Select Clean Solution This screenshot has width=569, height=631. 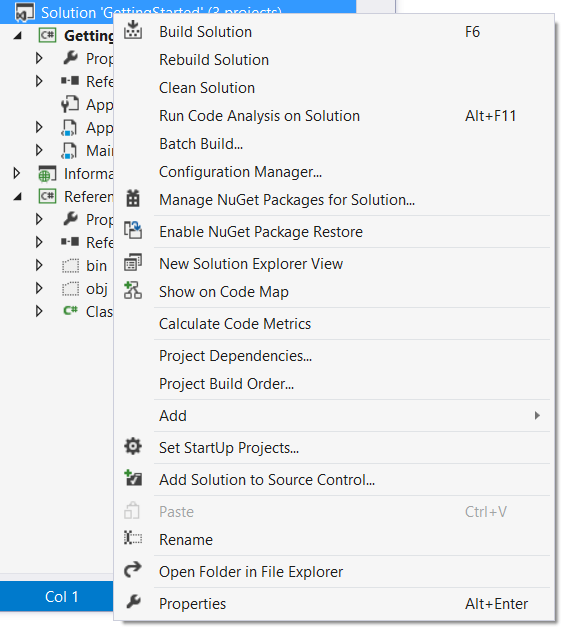334,88
